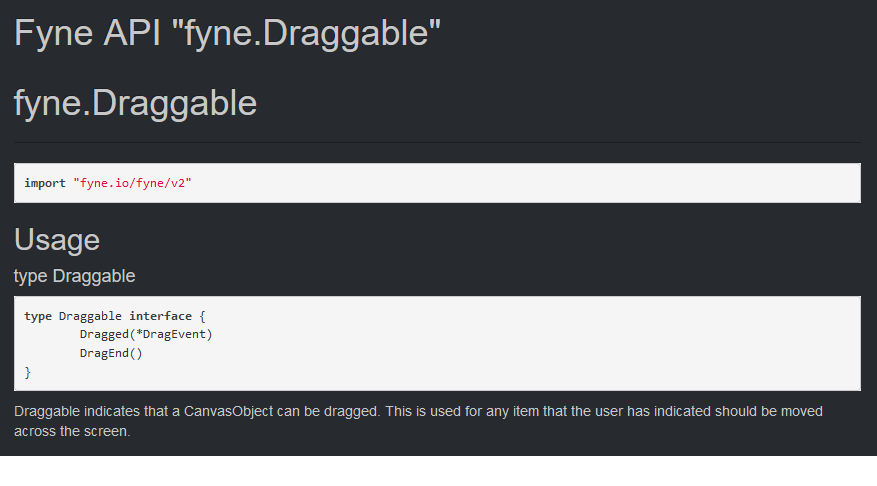The width and height of the screenshot is (877, 486).
Task: Click the word interface in the code block
Action: click(161, 316)
